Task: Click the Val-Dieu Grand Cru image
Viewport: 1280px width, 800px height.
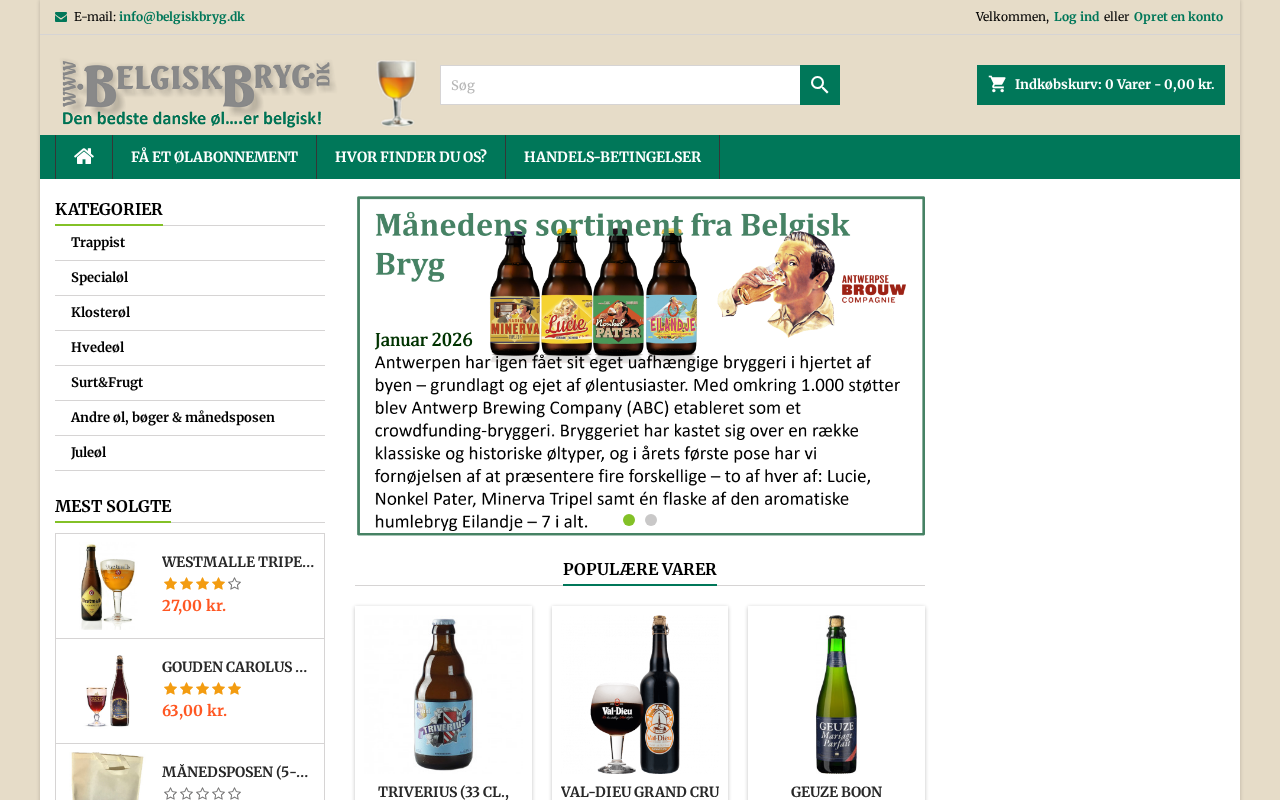Action: click(640, 694)
